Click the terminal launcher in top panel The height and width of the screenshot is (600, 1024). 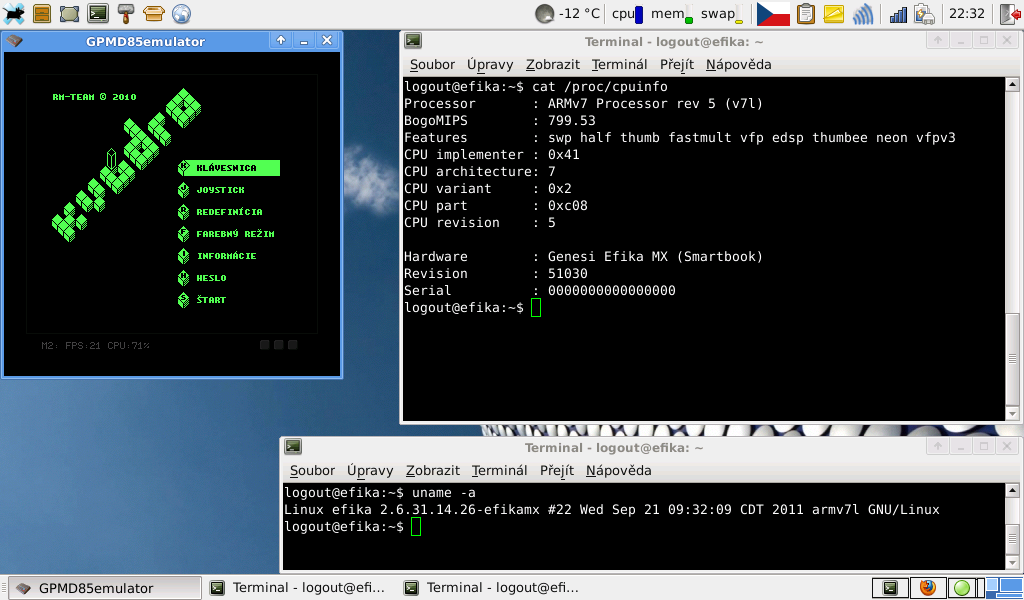pyautogui.click(x=97, y=13)
